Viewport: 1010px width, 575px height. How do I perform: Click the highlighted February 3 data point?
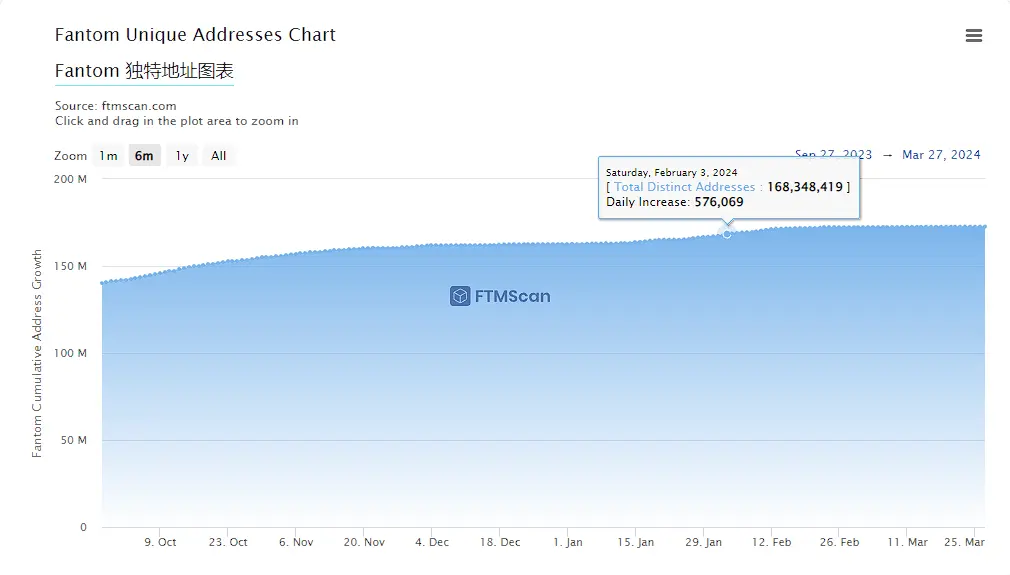727,233
